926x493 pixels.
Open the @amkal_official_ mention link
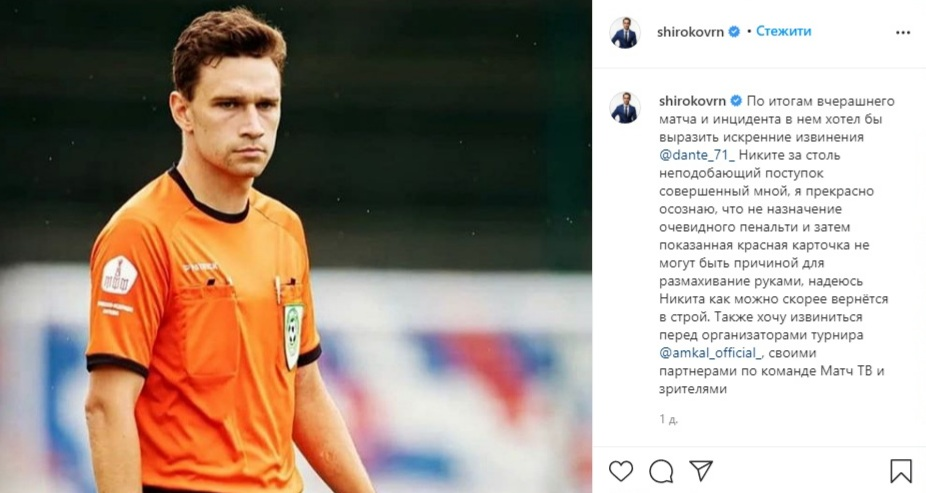click(712, 353)
